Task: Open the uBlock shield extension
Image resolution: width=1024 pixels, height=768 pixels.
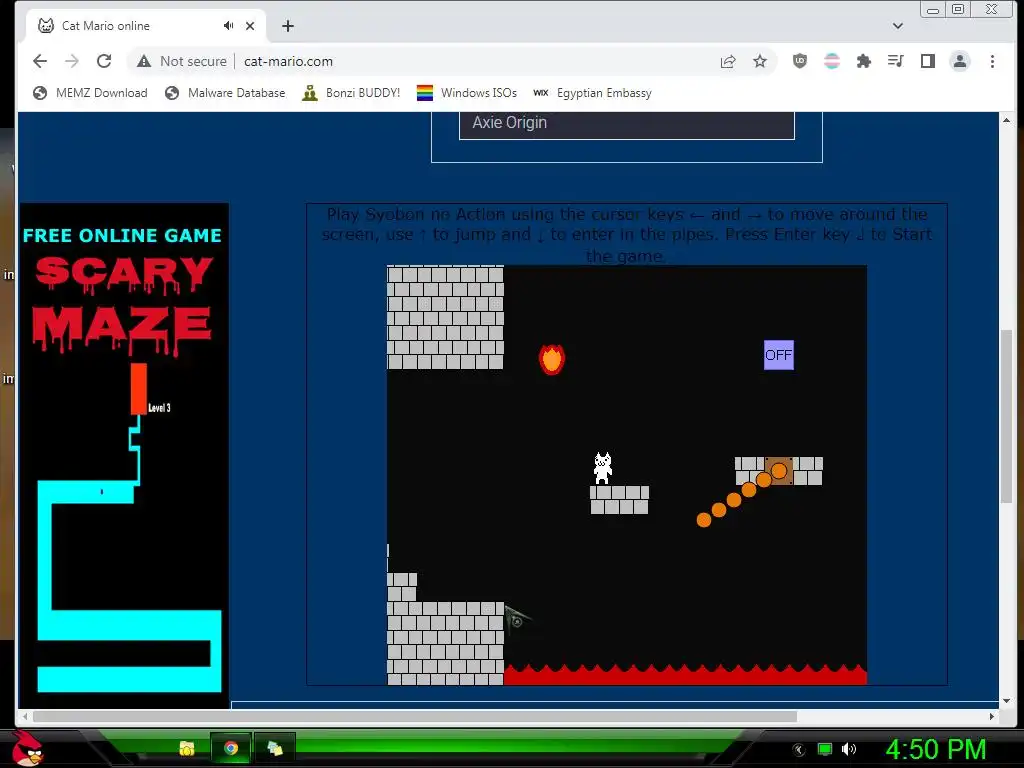Action: tap(799, 61)
